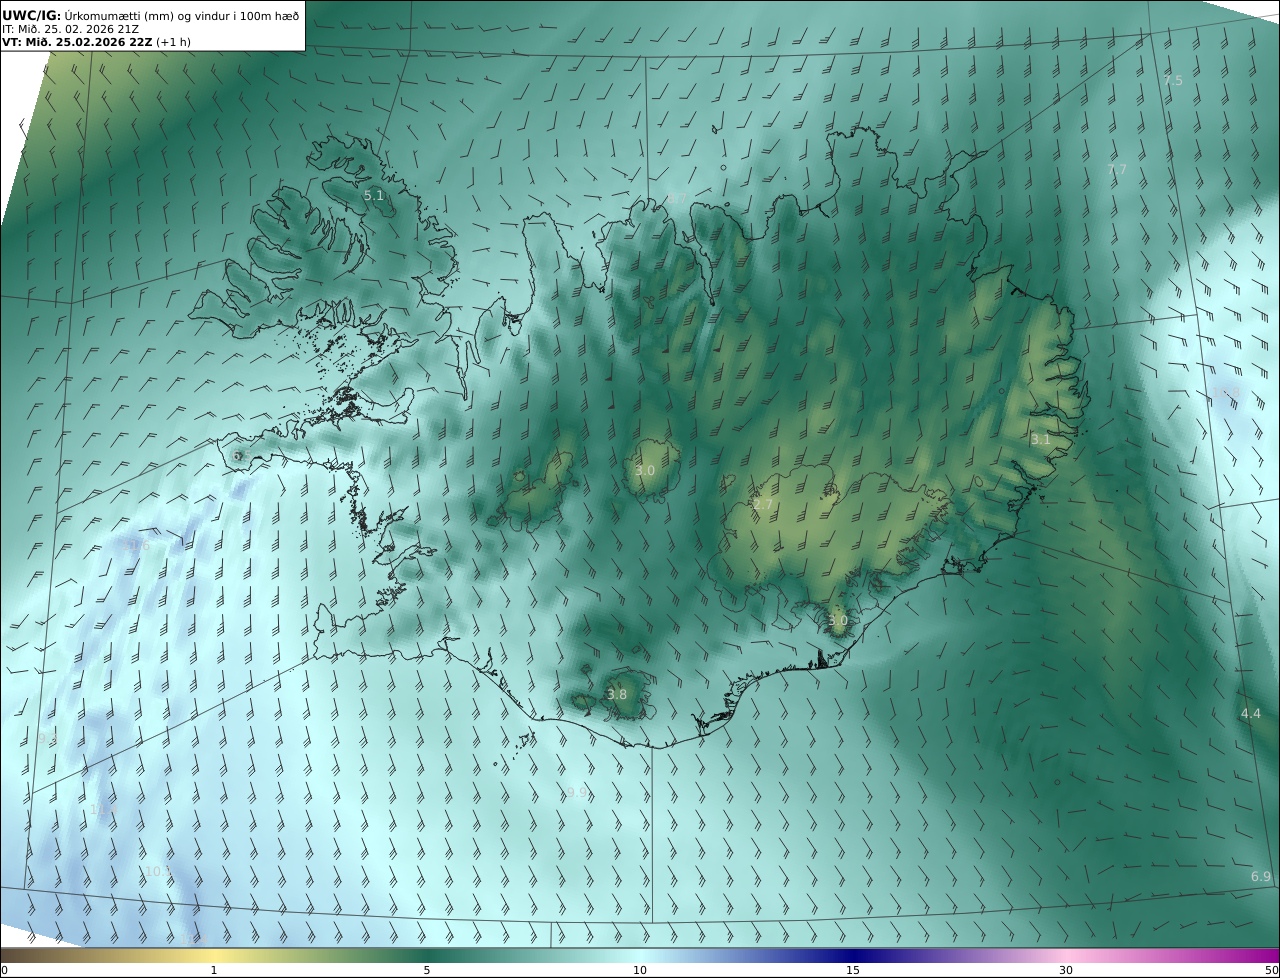Click the '10' tick label on the color scale

(640, 970)
